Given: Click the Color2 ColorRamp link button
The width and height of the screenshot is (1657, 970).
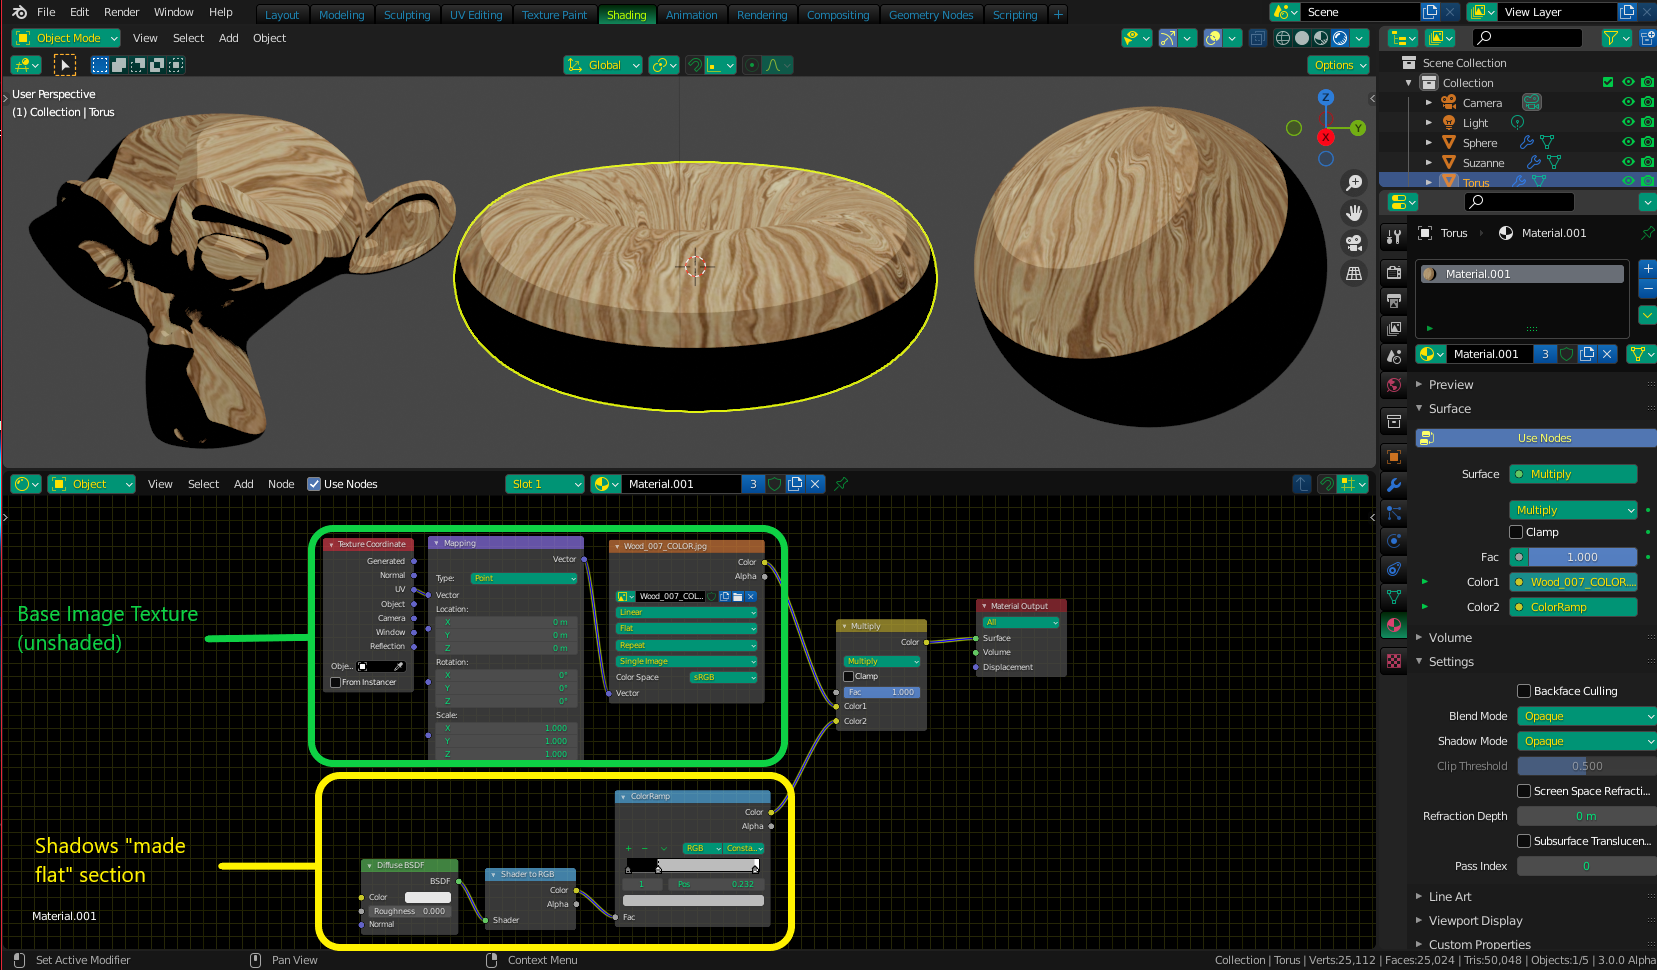Looking at the screenshot, I should [1573, 607].
